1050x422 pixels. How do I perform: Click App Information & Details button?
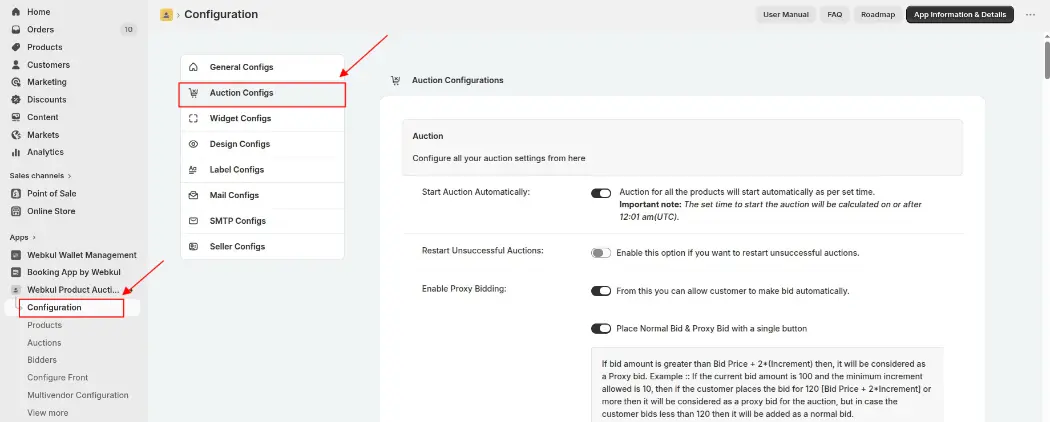(x=960, y=14)
